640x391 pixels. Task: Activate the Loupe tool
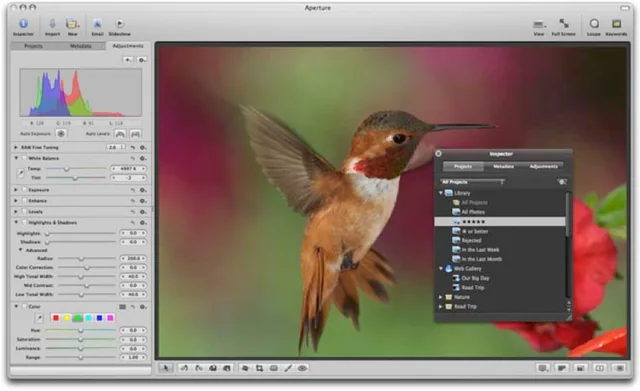point(594,24)
